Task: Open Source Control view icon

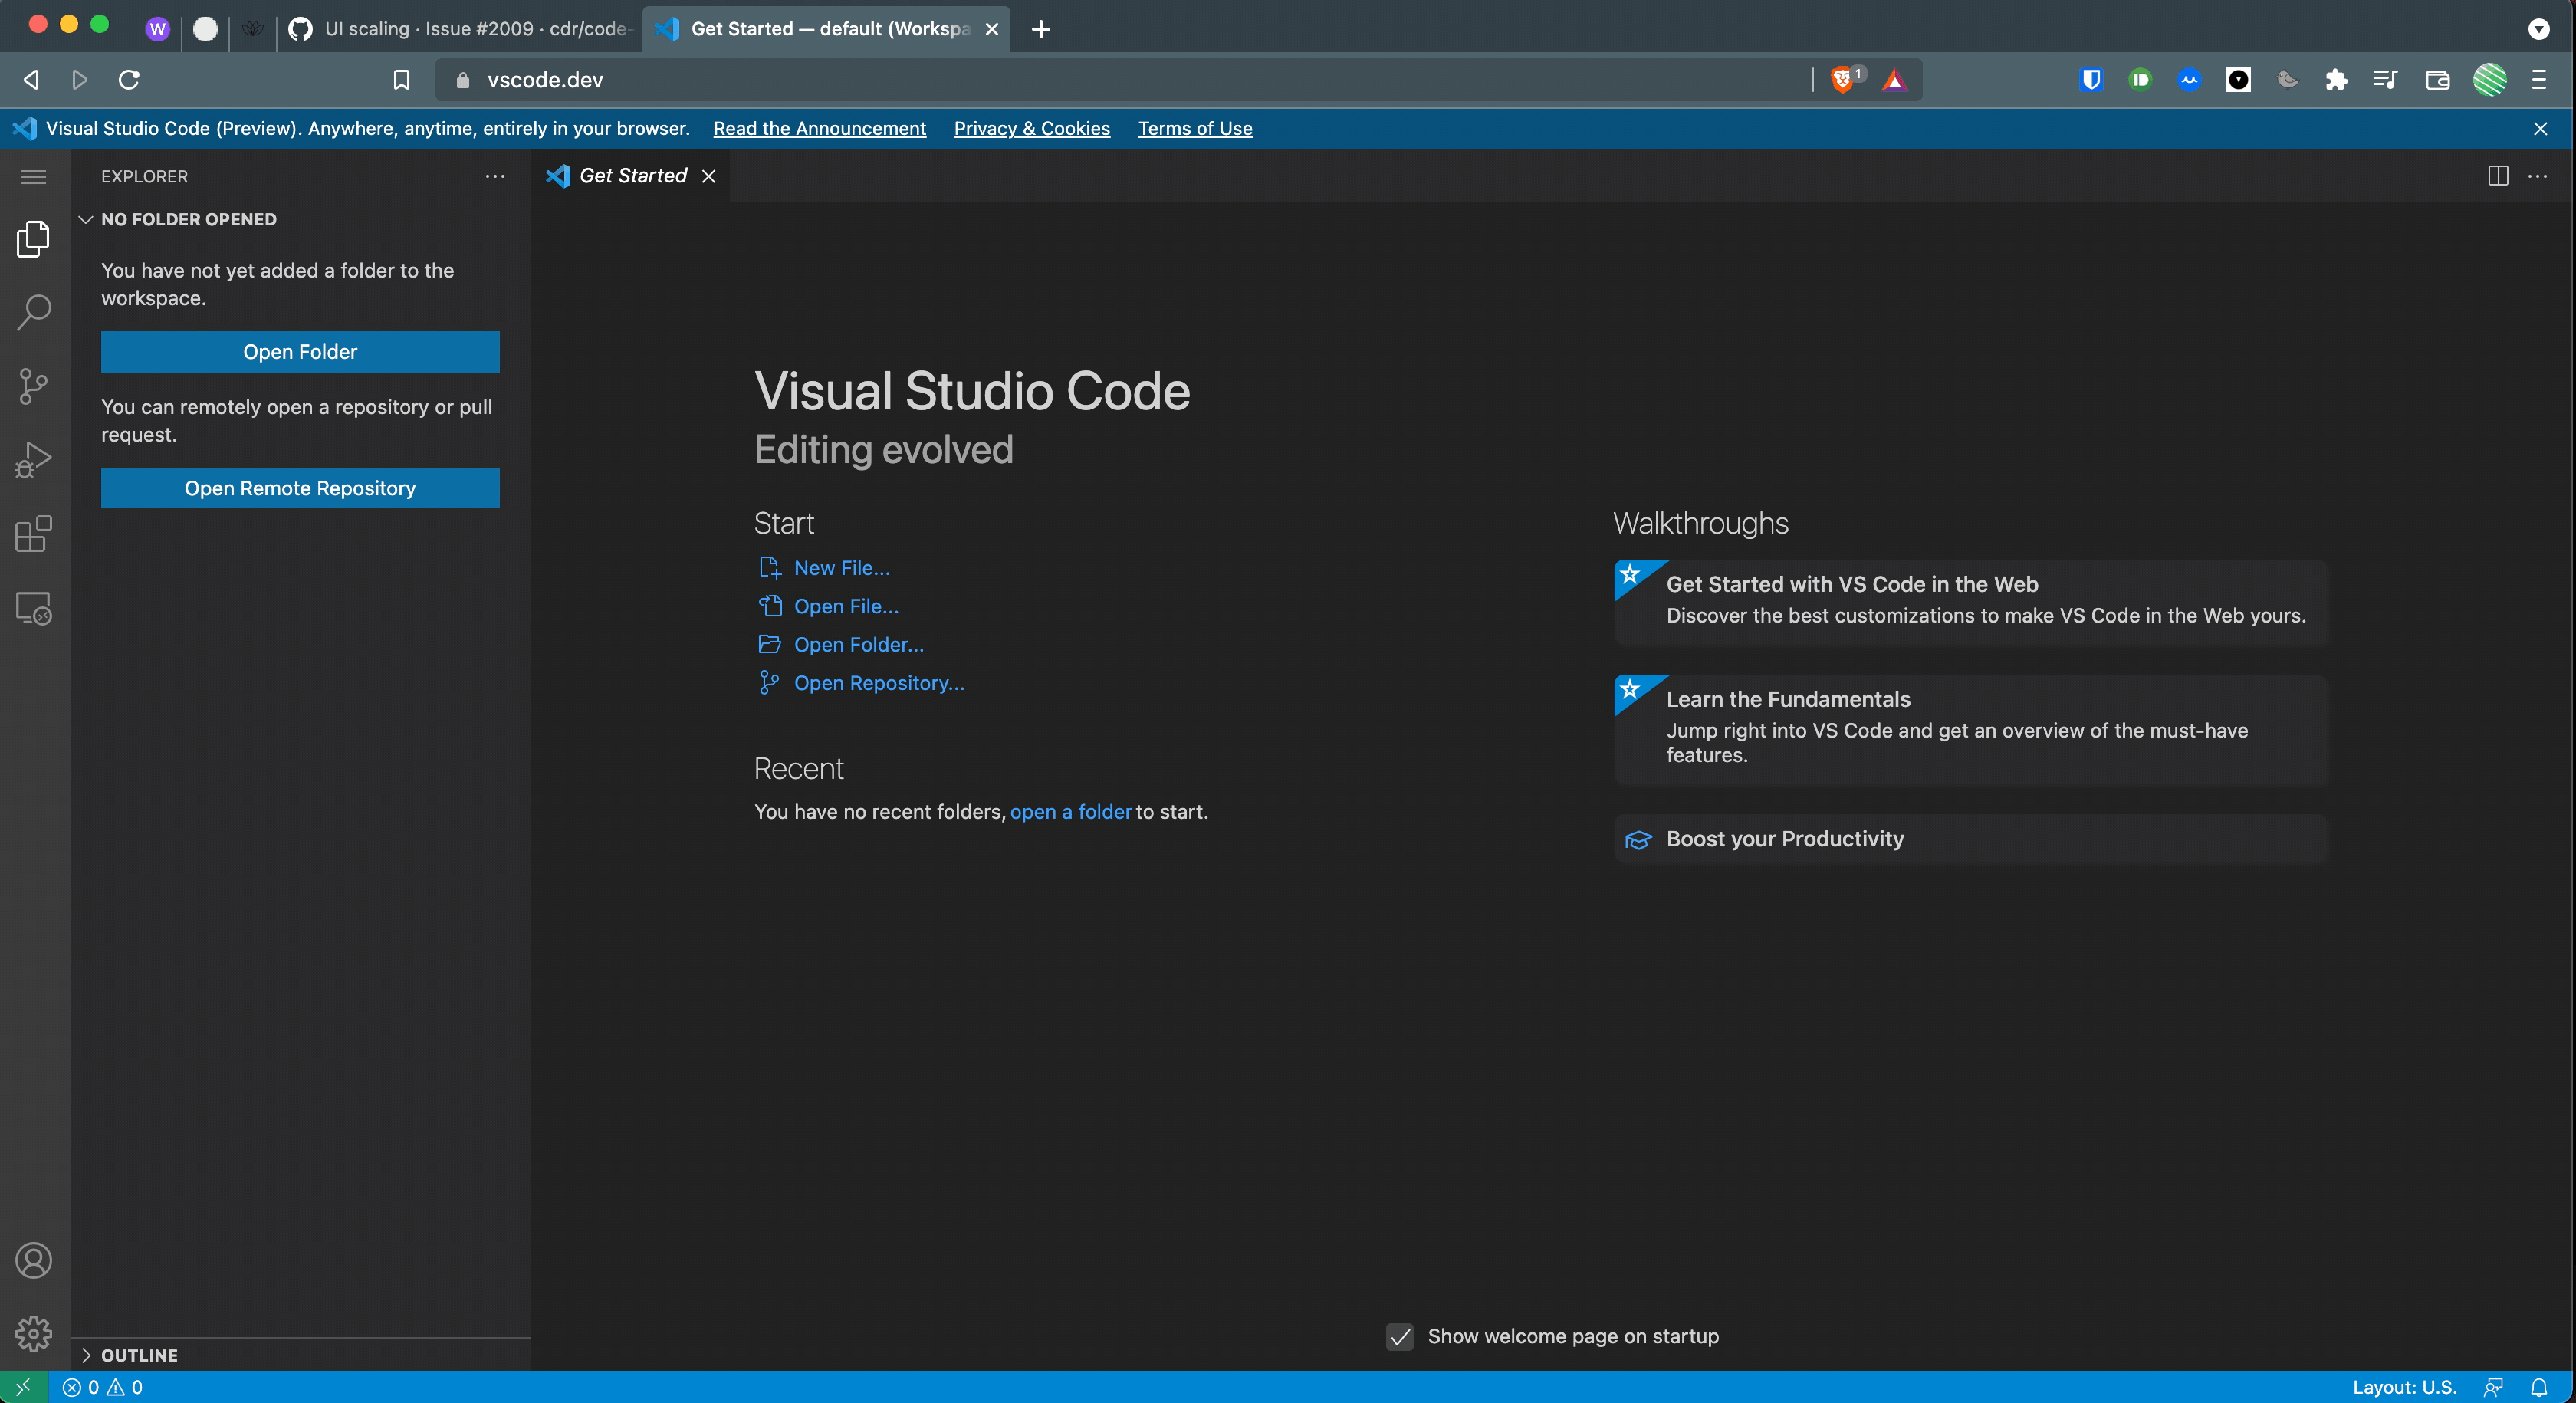Action: (34, 386)
